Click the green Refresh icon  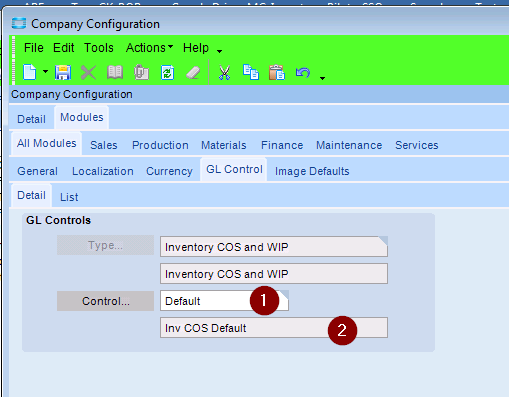tap(167, 72)
